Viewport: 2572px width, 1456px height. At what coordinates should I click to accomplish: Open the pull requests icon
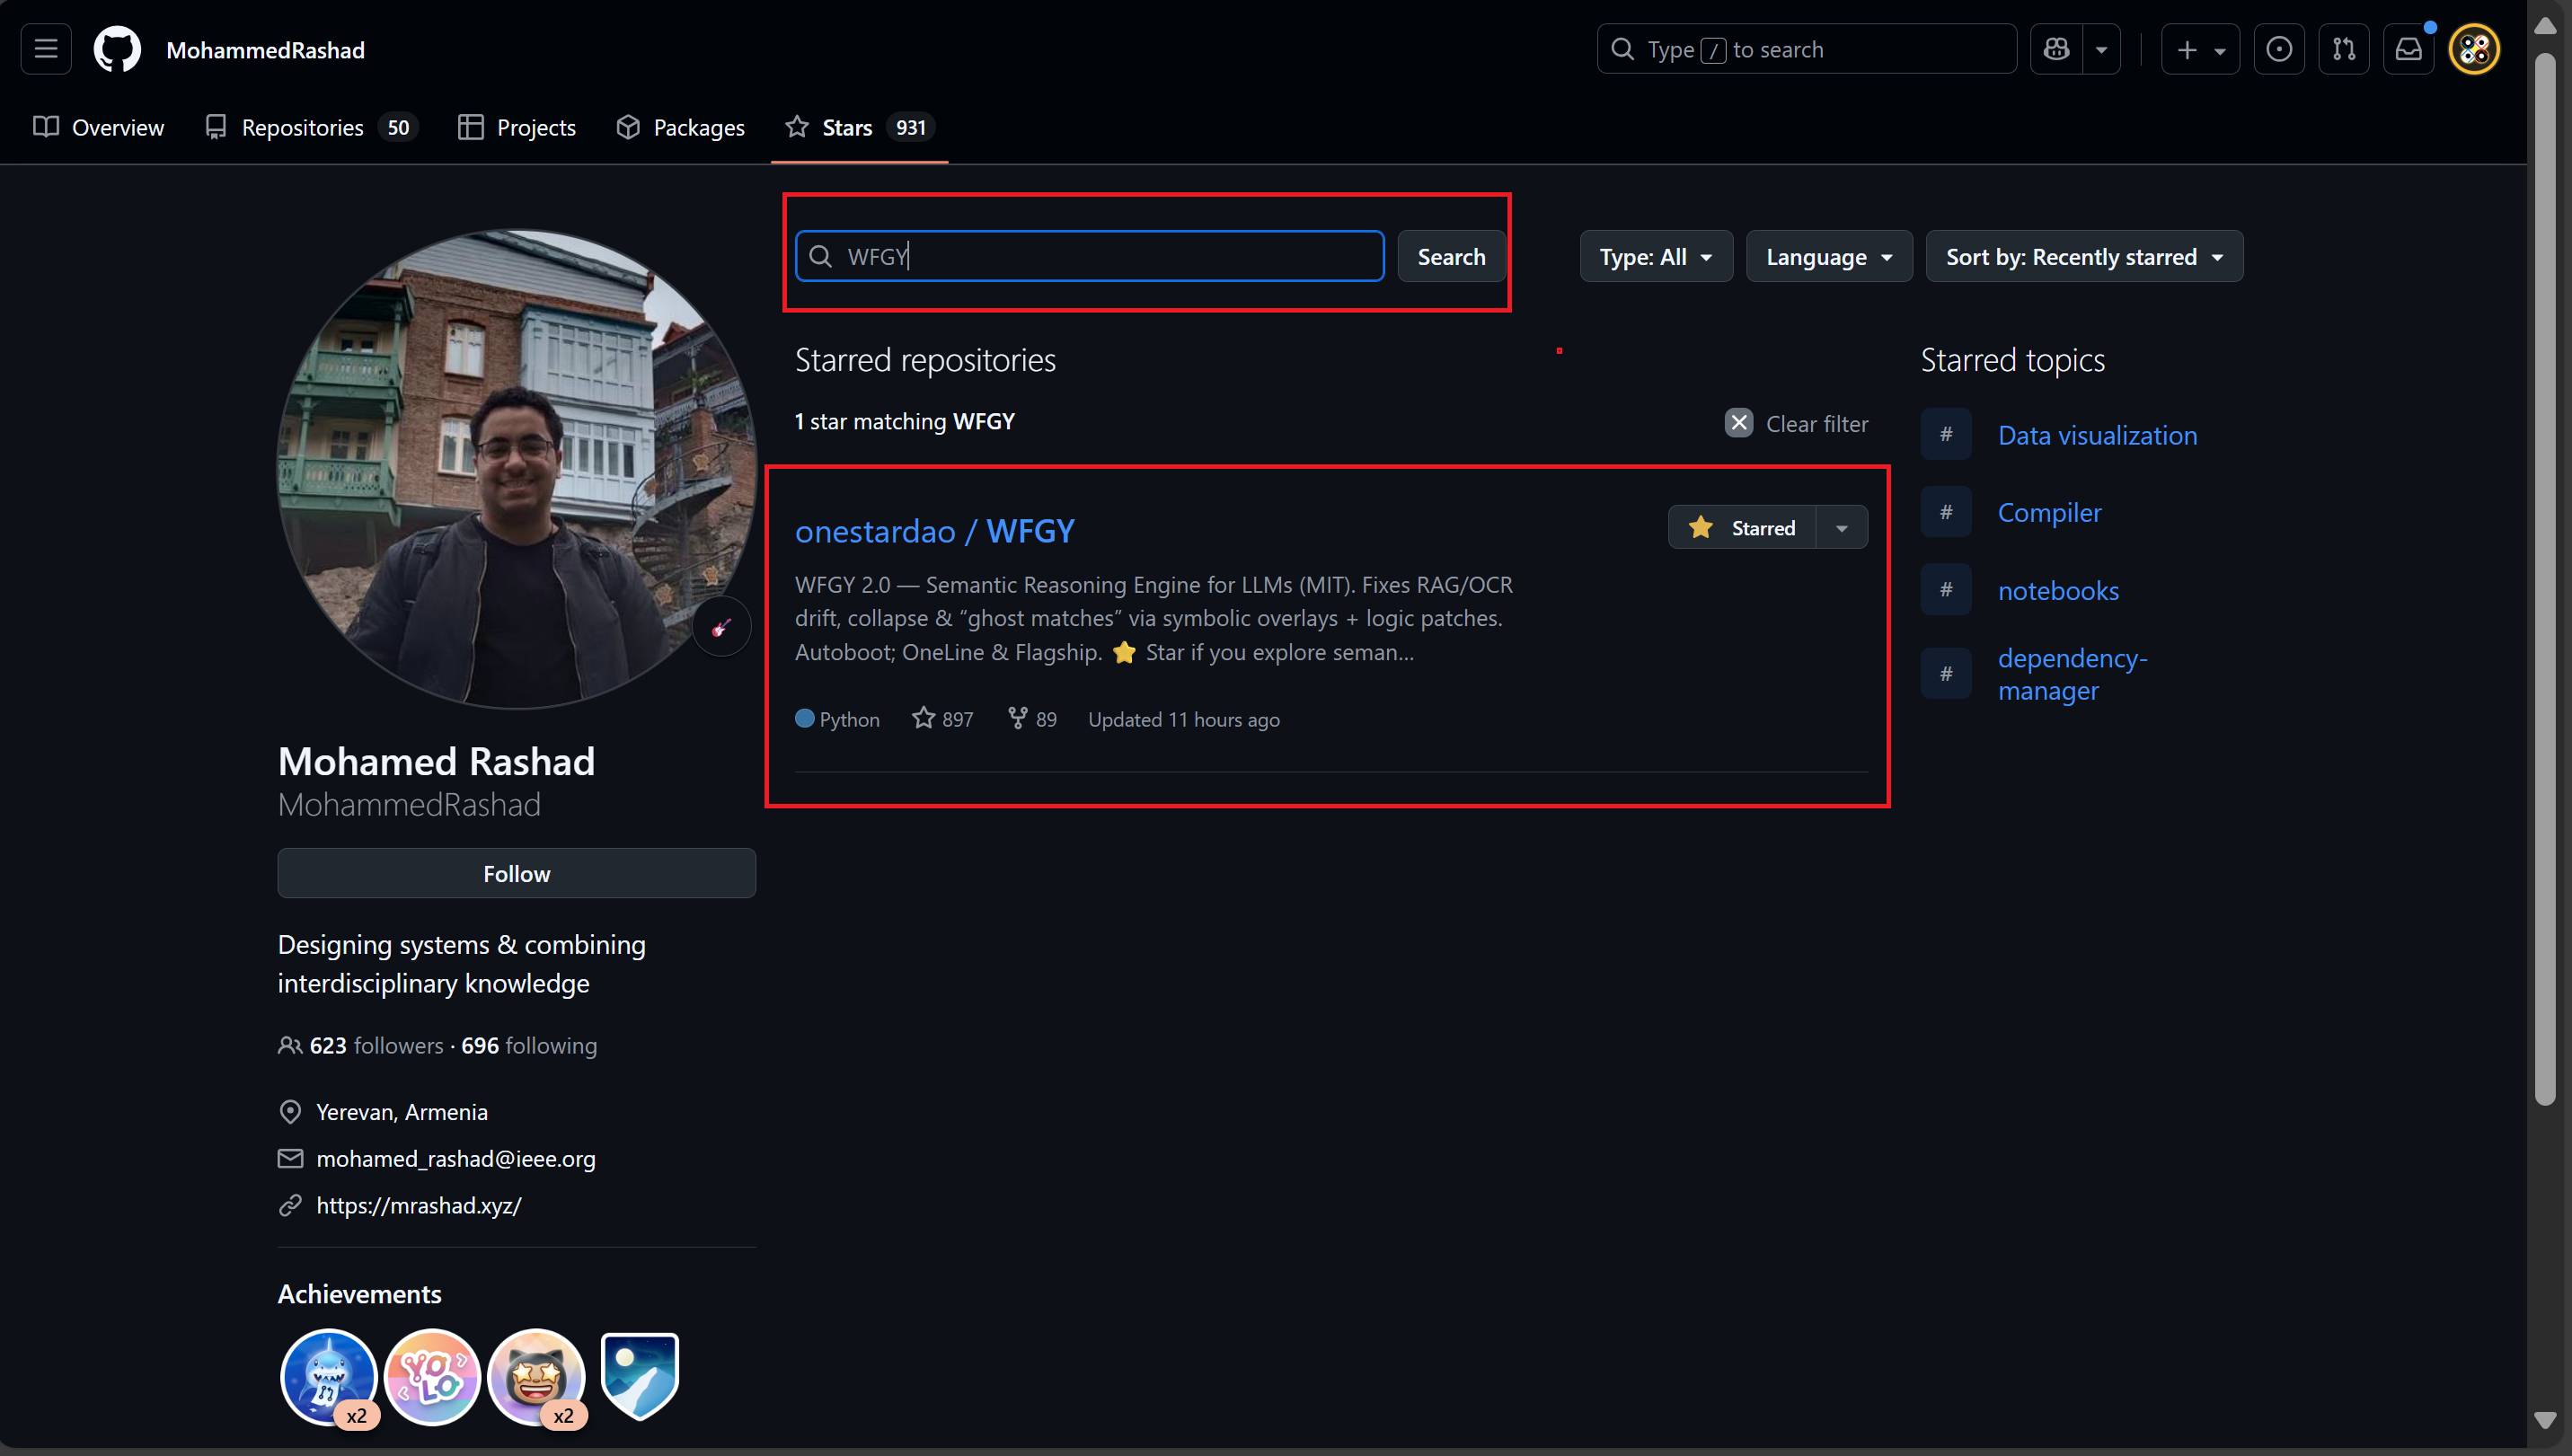click(2343, 49)
